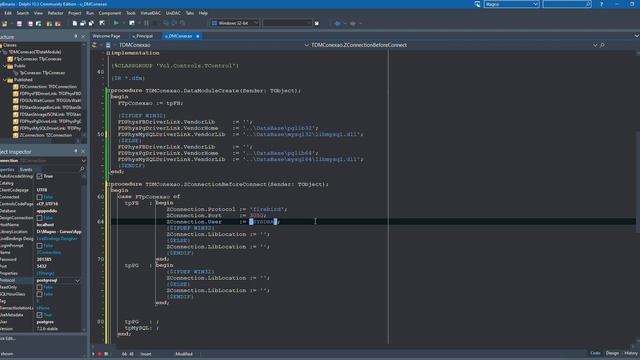Open the Protocol property dropdown
The width and height of the screenshot is (640, 360).
coord(77,281)
